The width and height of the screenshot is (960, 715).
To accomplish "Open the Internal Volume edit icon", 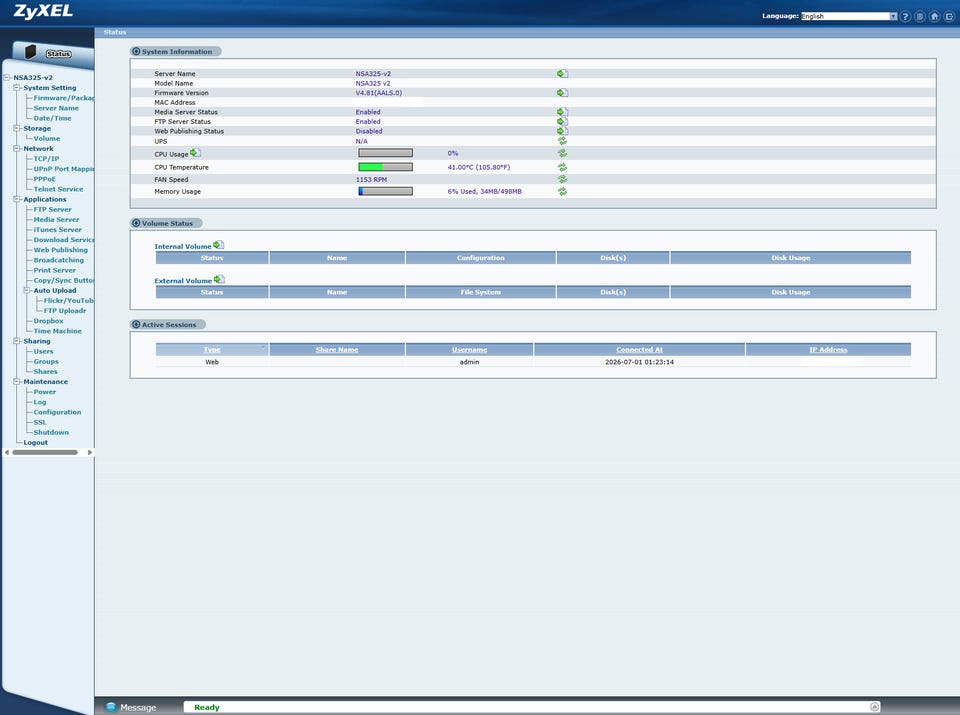I will point(219,245).
